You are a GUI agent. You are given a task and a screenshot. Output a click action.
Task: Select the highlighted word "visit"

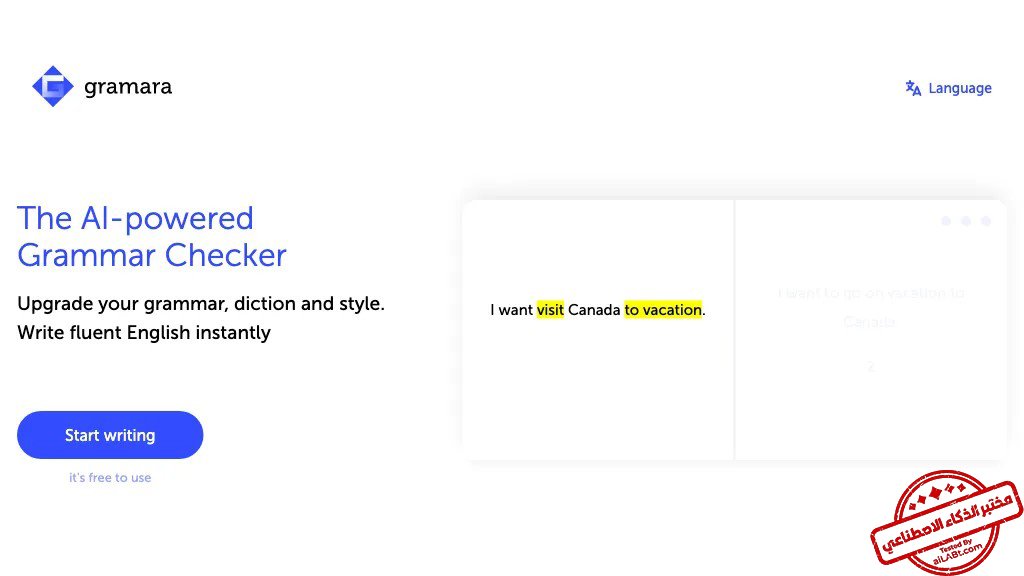pos(550,310)
